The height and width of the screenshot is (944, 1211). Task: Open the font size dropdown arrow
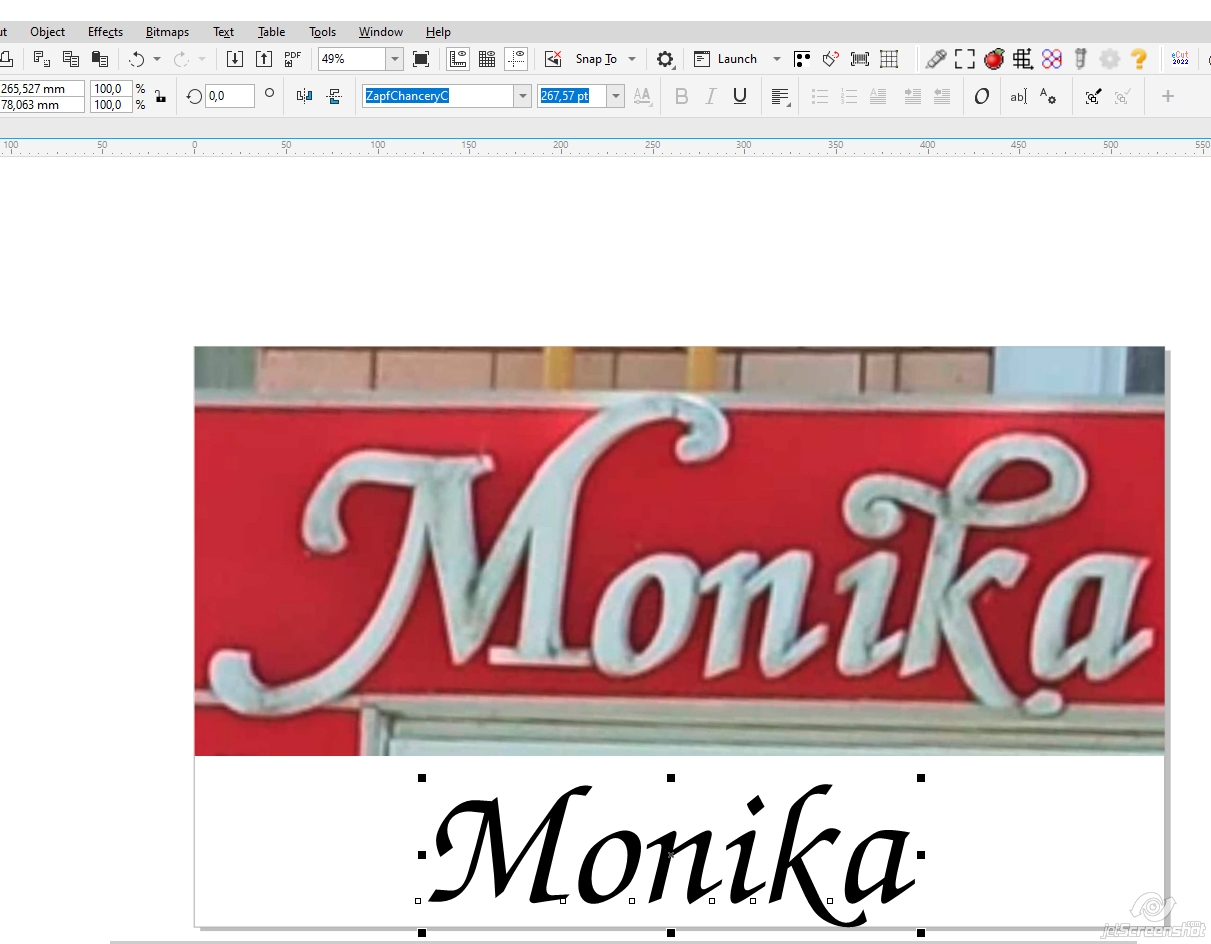click(x=615, y=96)
